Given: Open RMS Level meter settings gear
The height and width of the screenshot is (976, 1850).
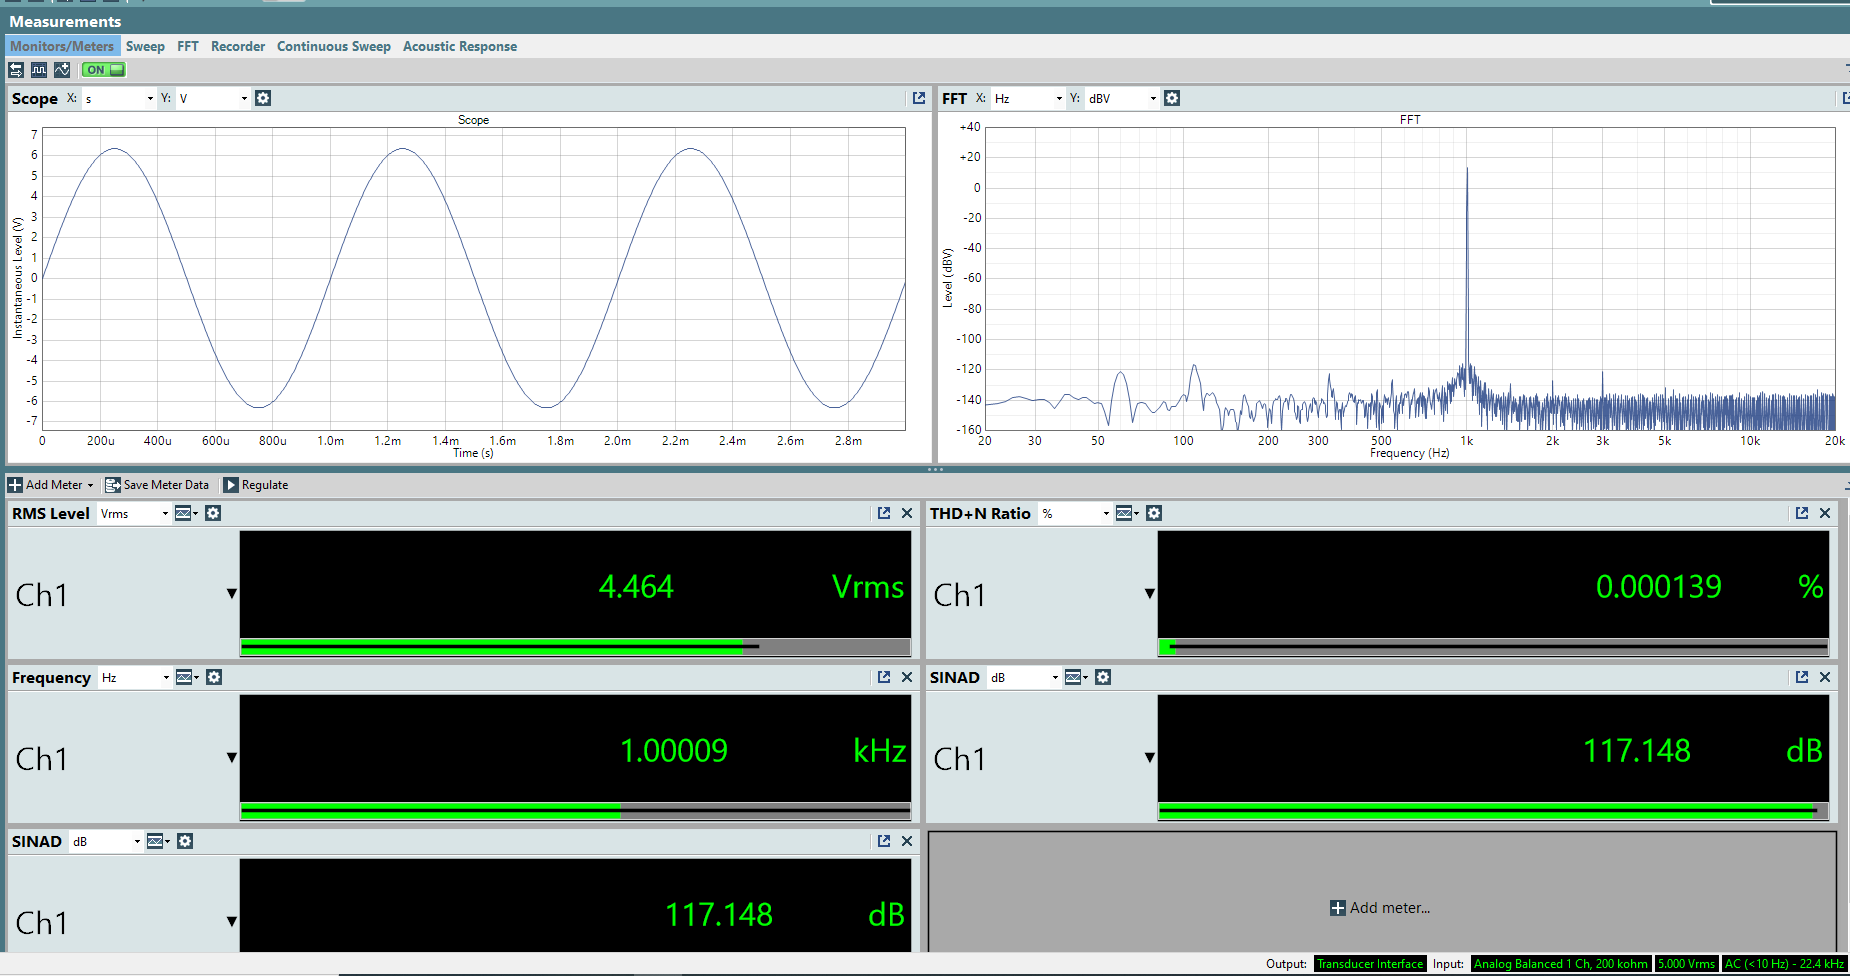Looking at the screenshot, I should point(213,513).
